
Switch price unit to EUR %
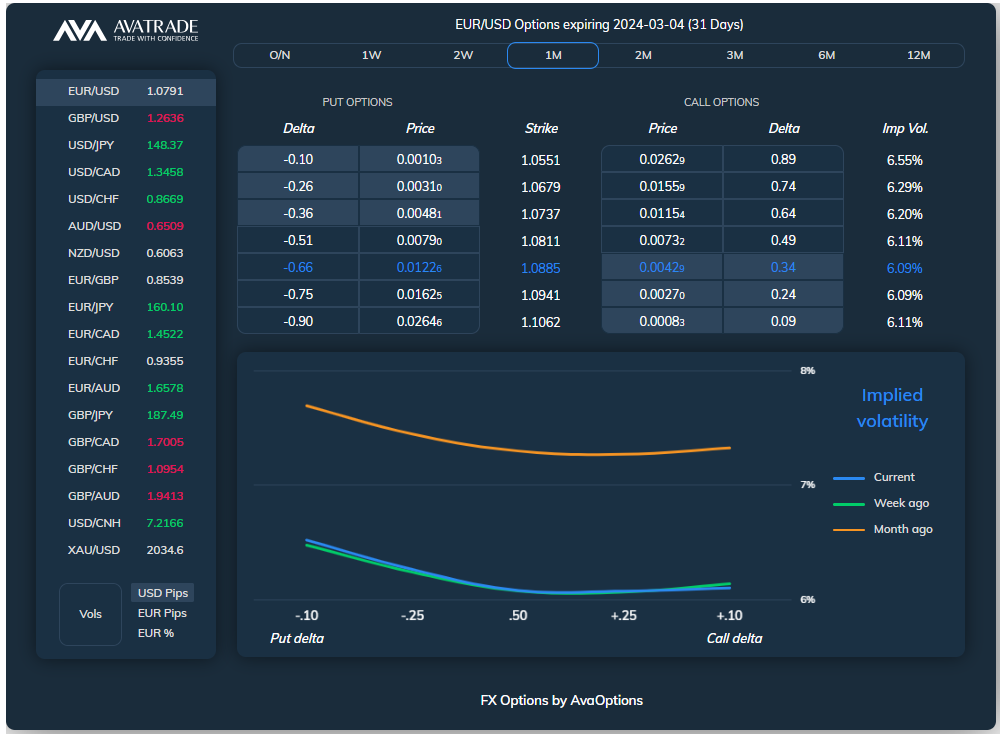coord(156,633)
